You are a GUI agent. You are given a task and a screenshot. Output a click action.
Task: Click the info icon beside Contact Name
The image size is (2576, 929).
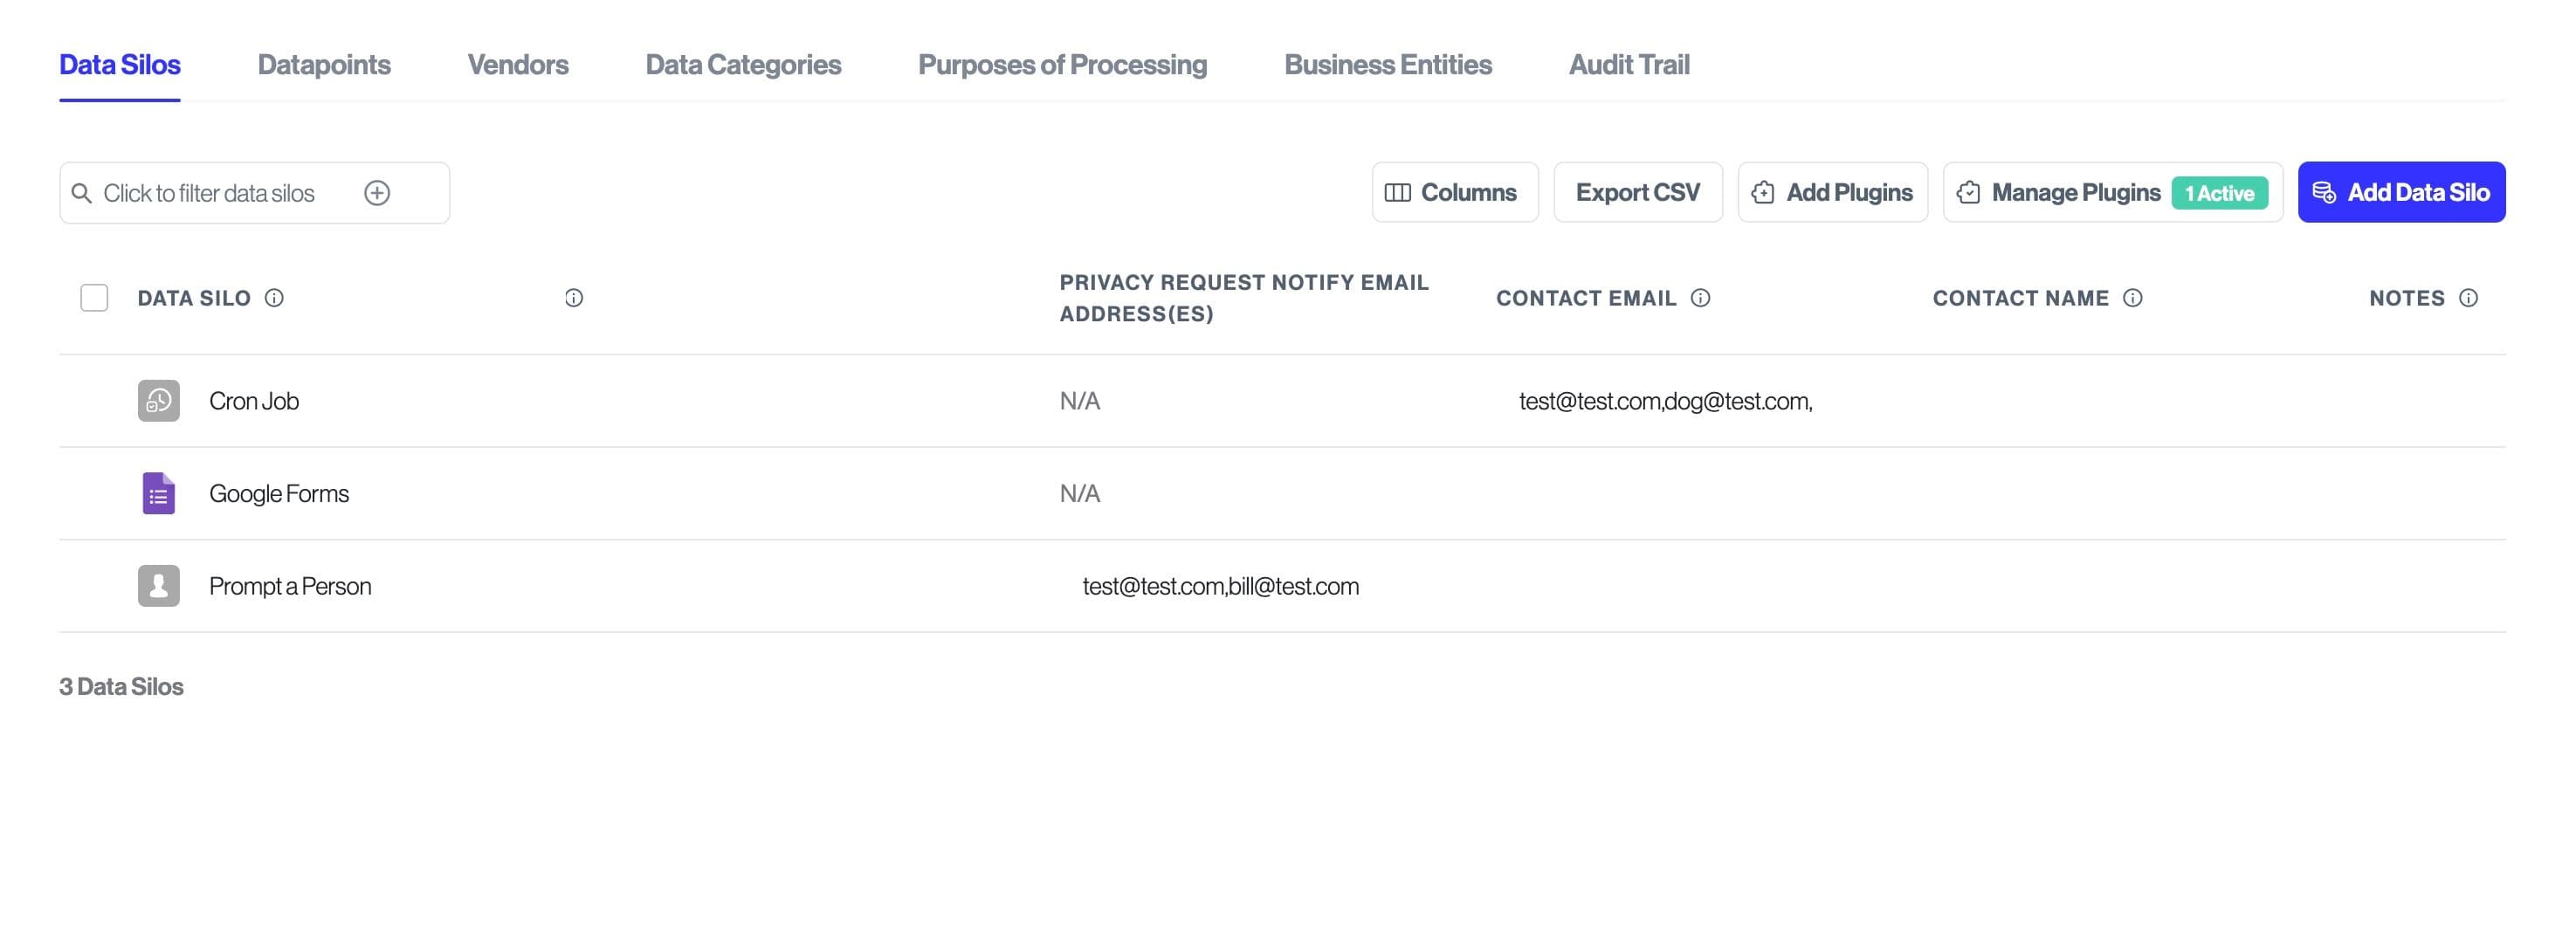pos(2132,298)
